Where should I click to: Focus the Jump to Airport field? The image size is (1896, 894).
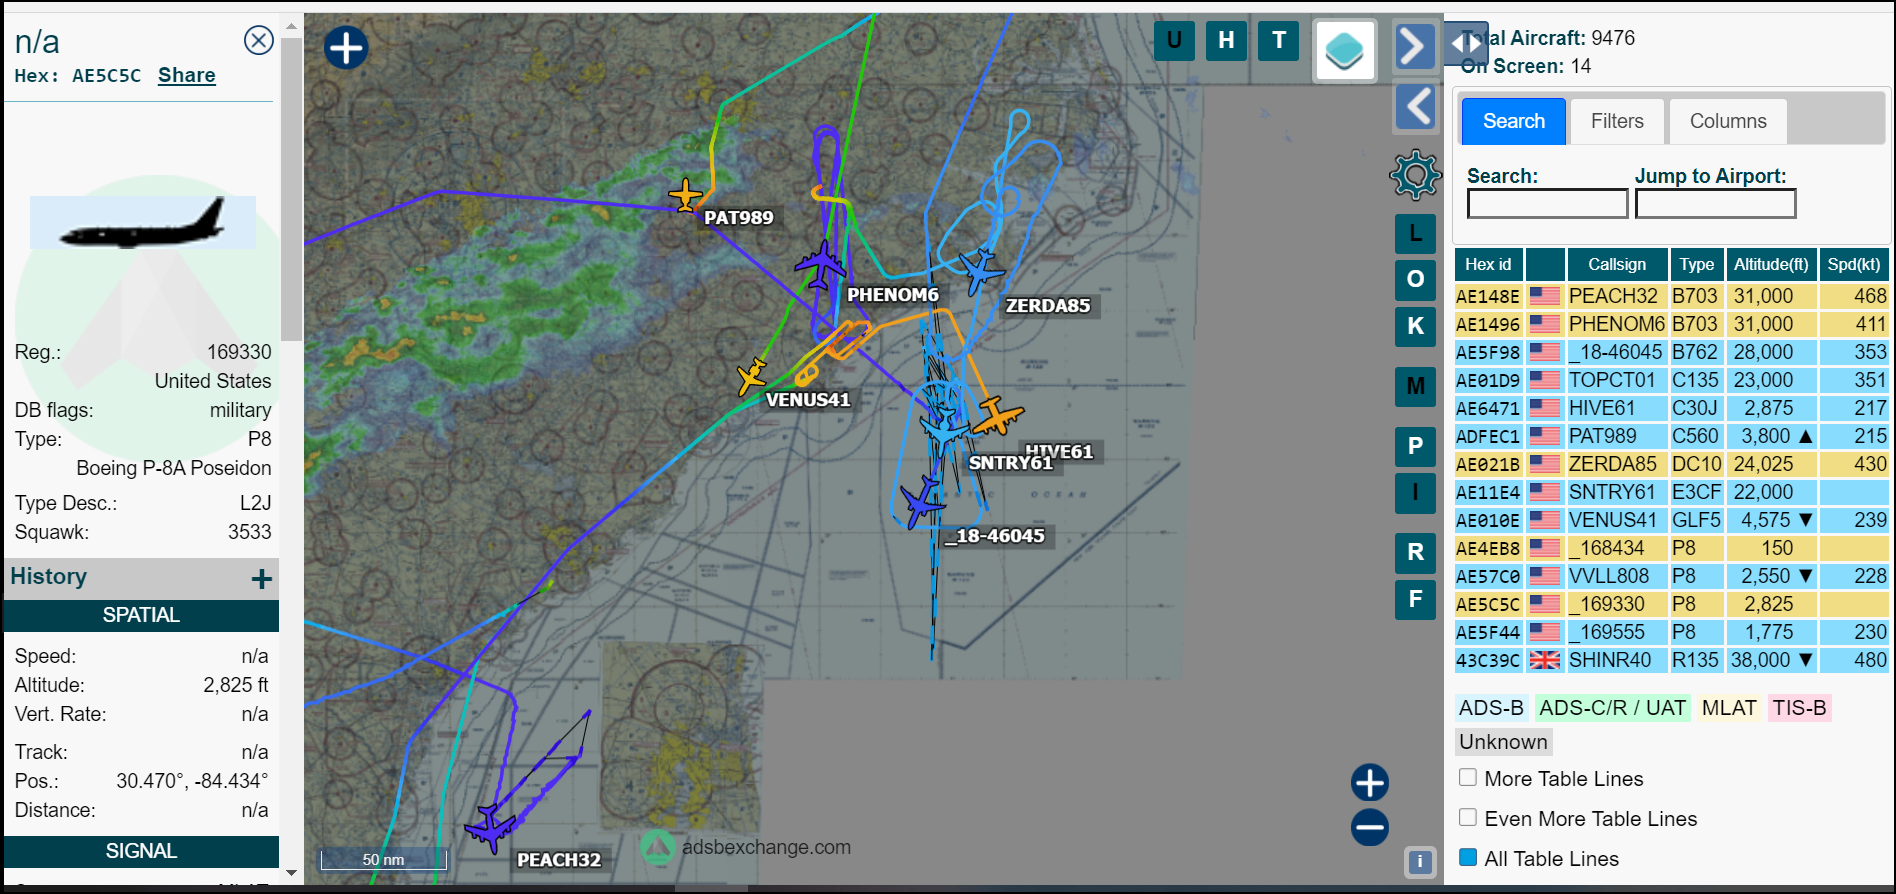click(1715, 204)
